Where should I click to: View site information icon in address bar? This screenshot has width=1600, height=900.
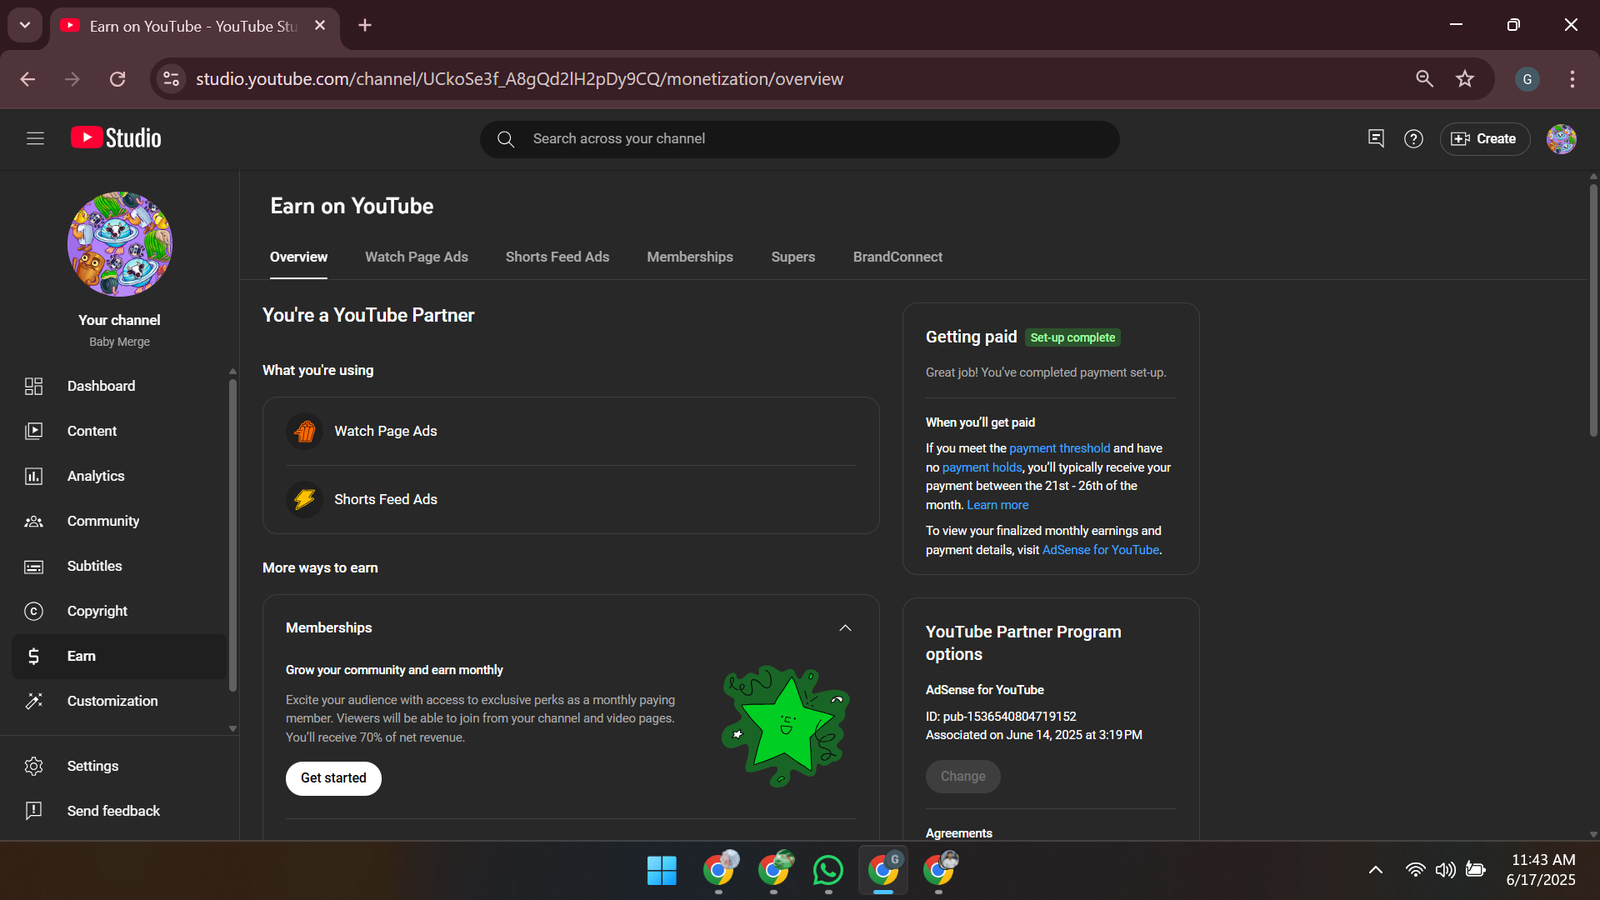[x=171, y=79]
